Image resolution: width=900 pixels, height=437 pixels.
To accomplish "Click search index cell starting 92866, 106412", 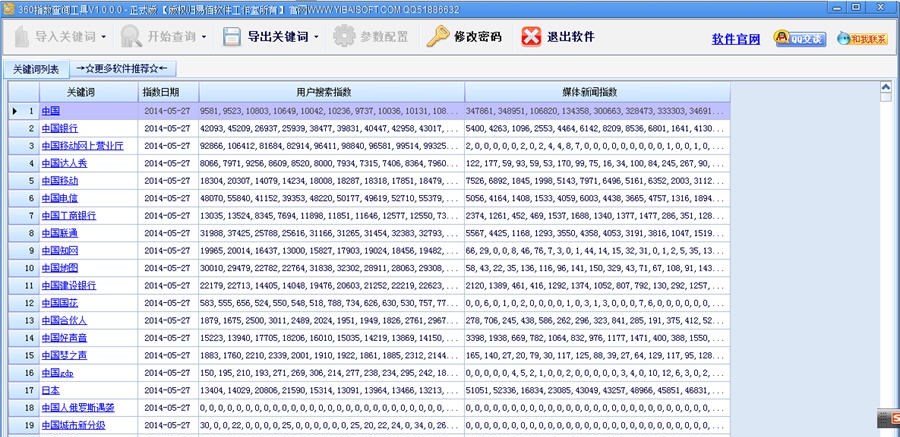I will point(332,146).
